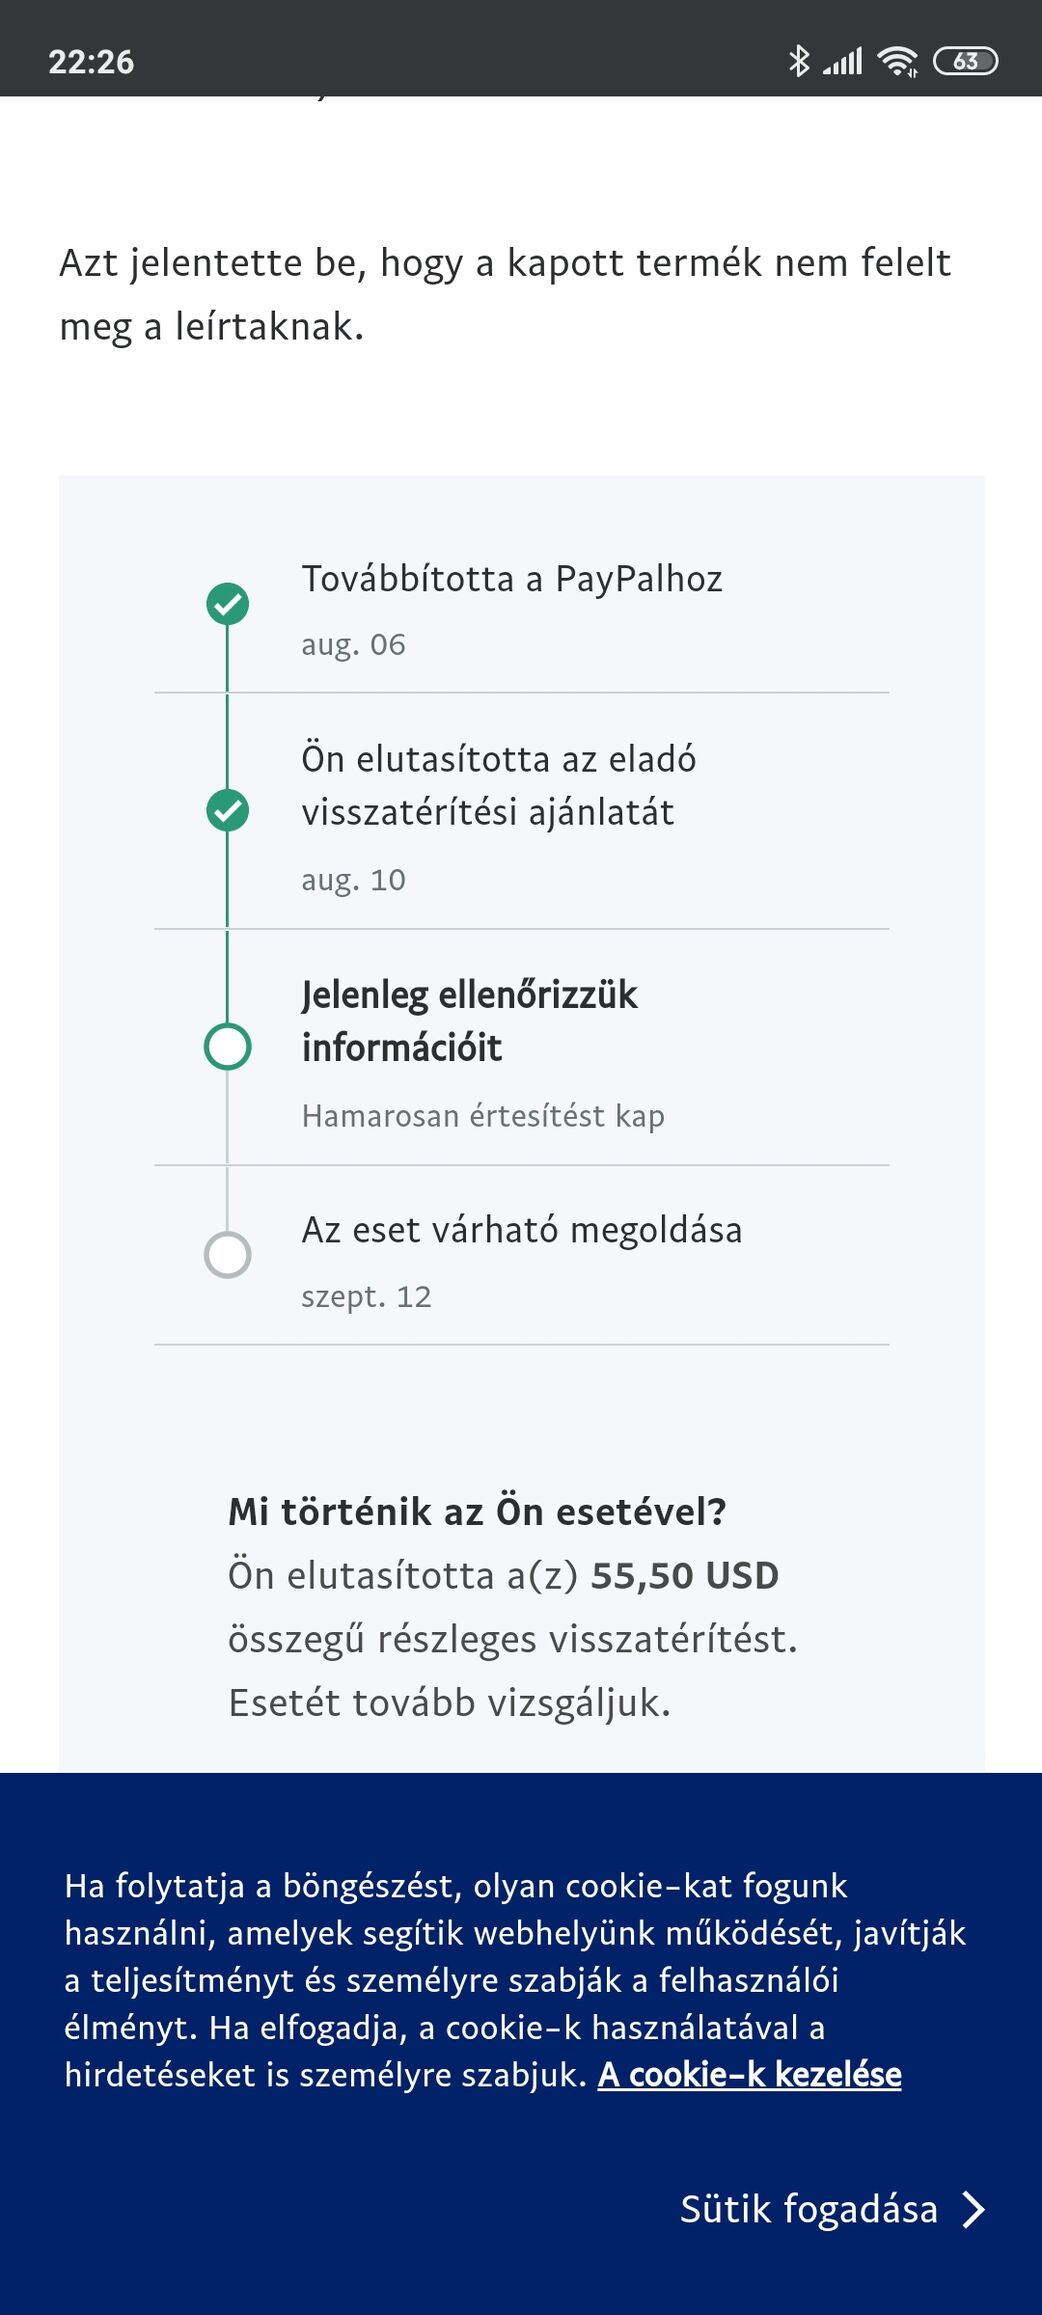1042x2315 pixels.
Task: Accept cookies with Sütik fogadása
Action: click(809, 2209)
